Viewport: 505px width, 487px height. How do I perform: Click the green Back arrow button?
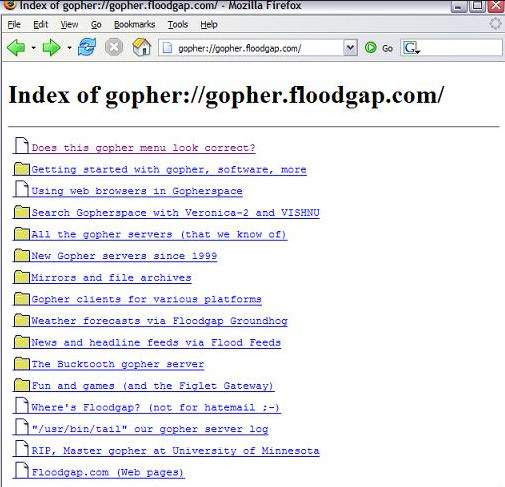pos(16,48)
